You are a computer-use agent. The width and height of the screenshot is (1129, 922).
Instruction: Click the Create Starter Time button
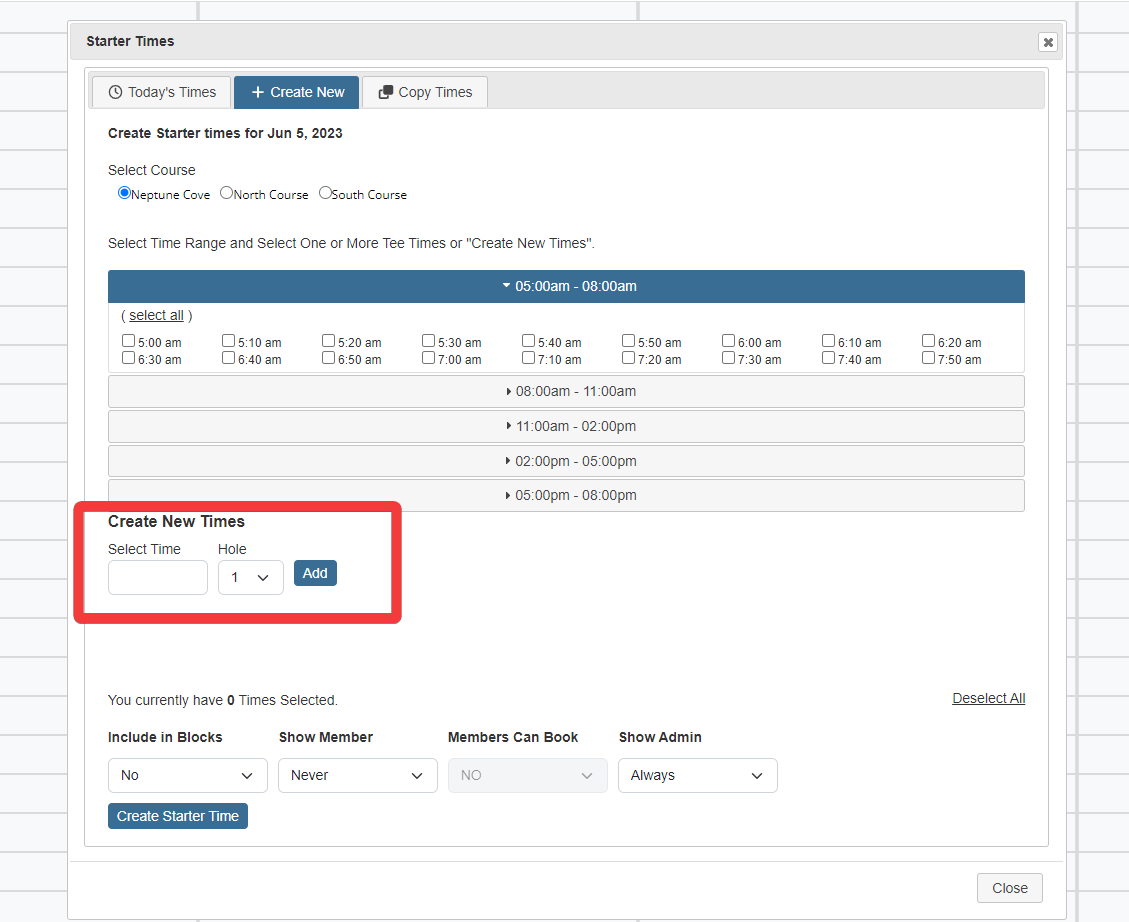177,815
